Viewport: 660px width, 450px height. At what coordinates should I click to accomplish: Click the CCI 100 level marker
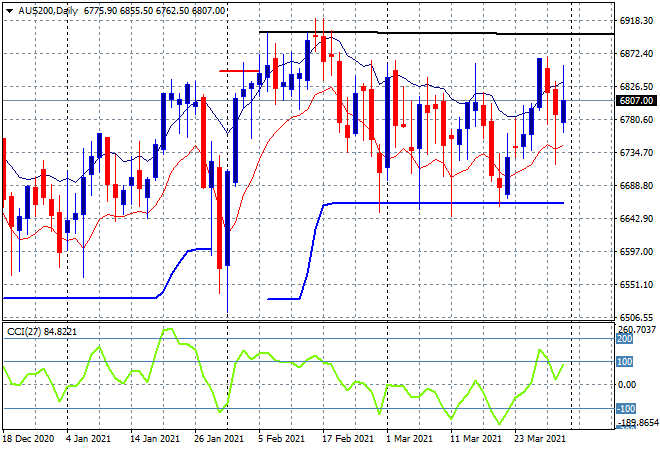625,362
